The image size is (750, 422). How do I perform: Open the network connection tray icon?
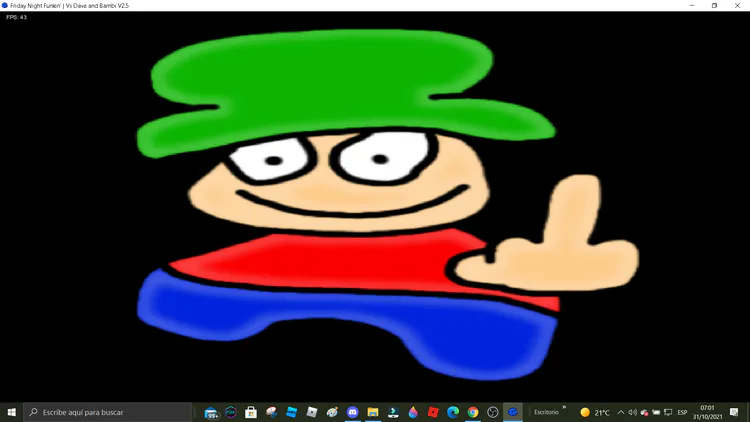[668, 412]
